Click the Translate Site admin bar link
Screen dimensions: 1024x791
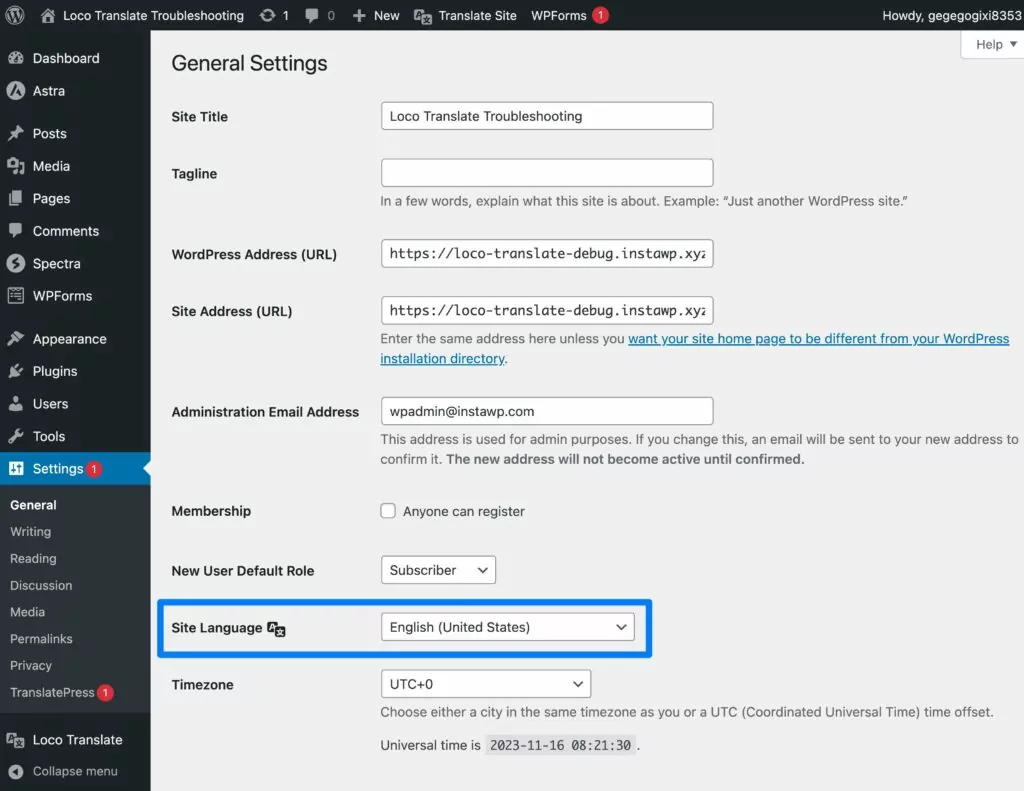(477, 16)
